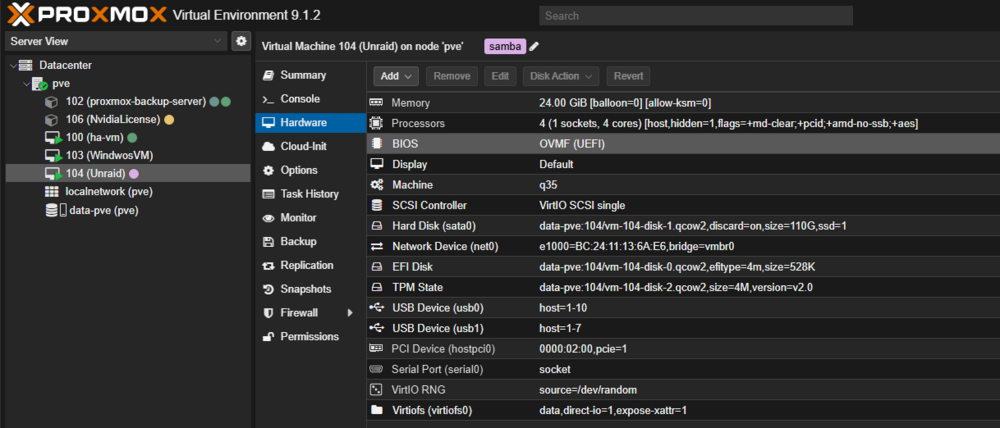Click the Edit button

pyautogui.click(x=500, y=76)
